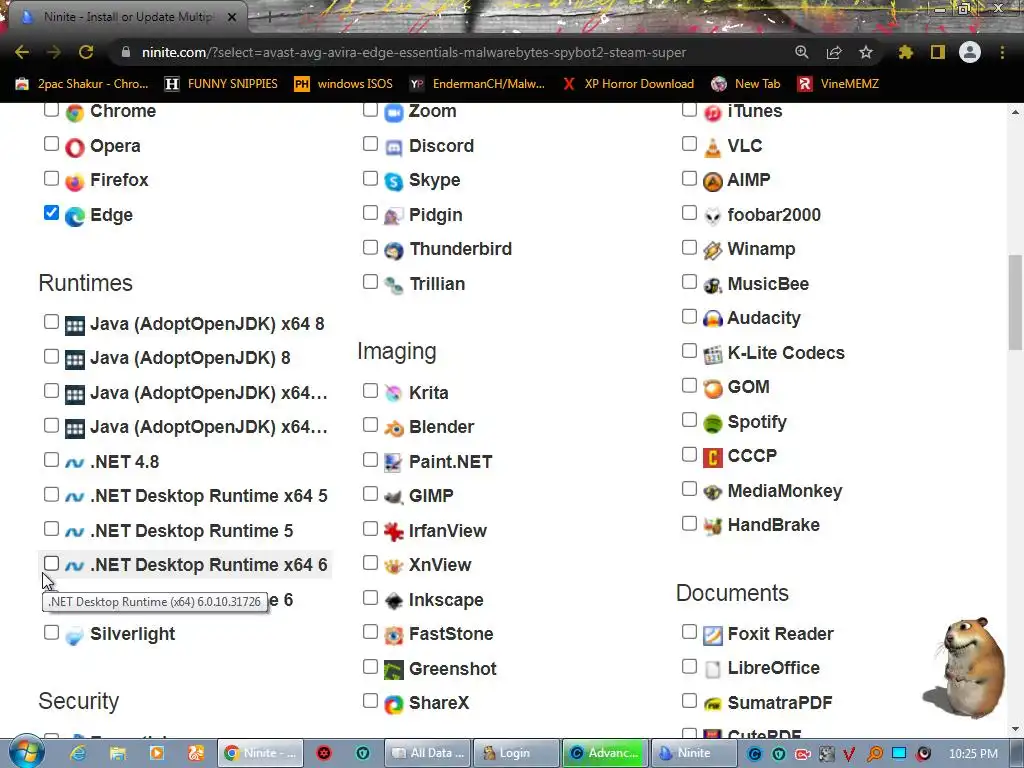Click the ShareX icon

tap(394, 705)
